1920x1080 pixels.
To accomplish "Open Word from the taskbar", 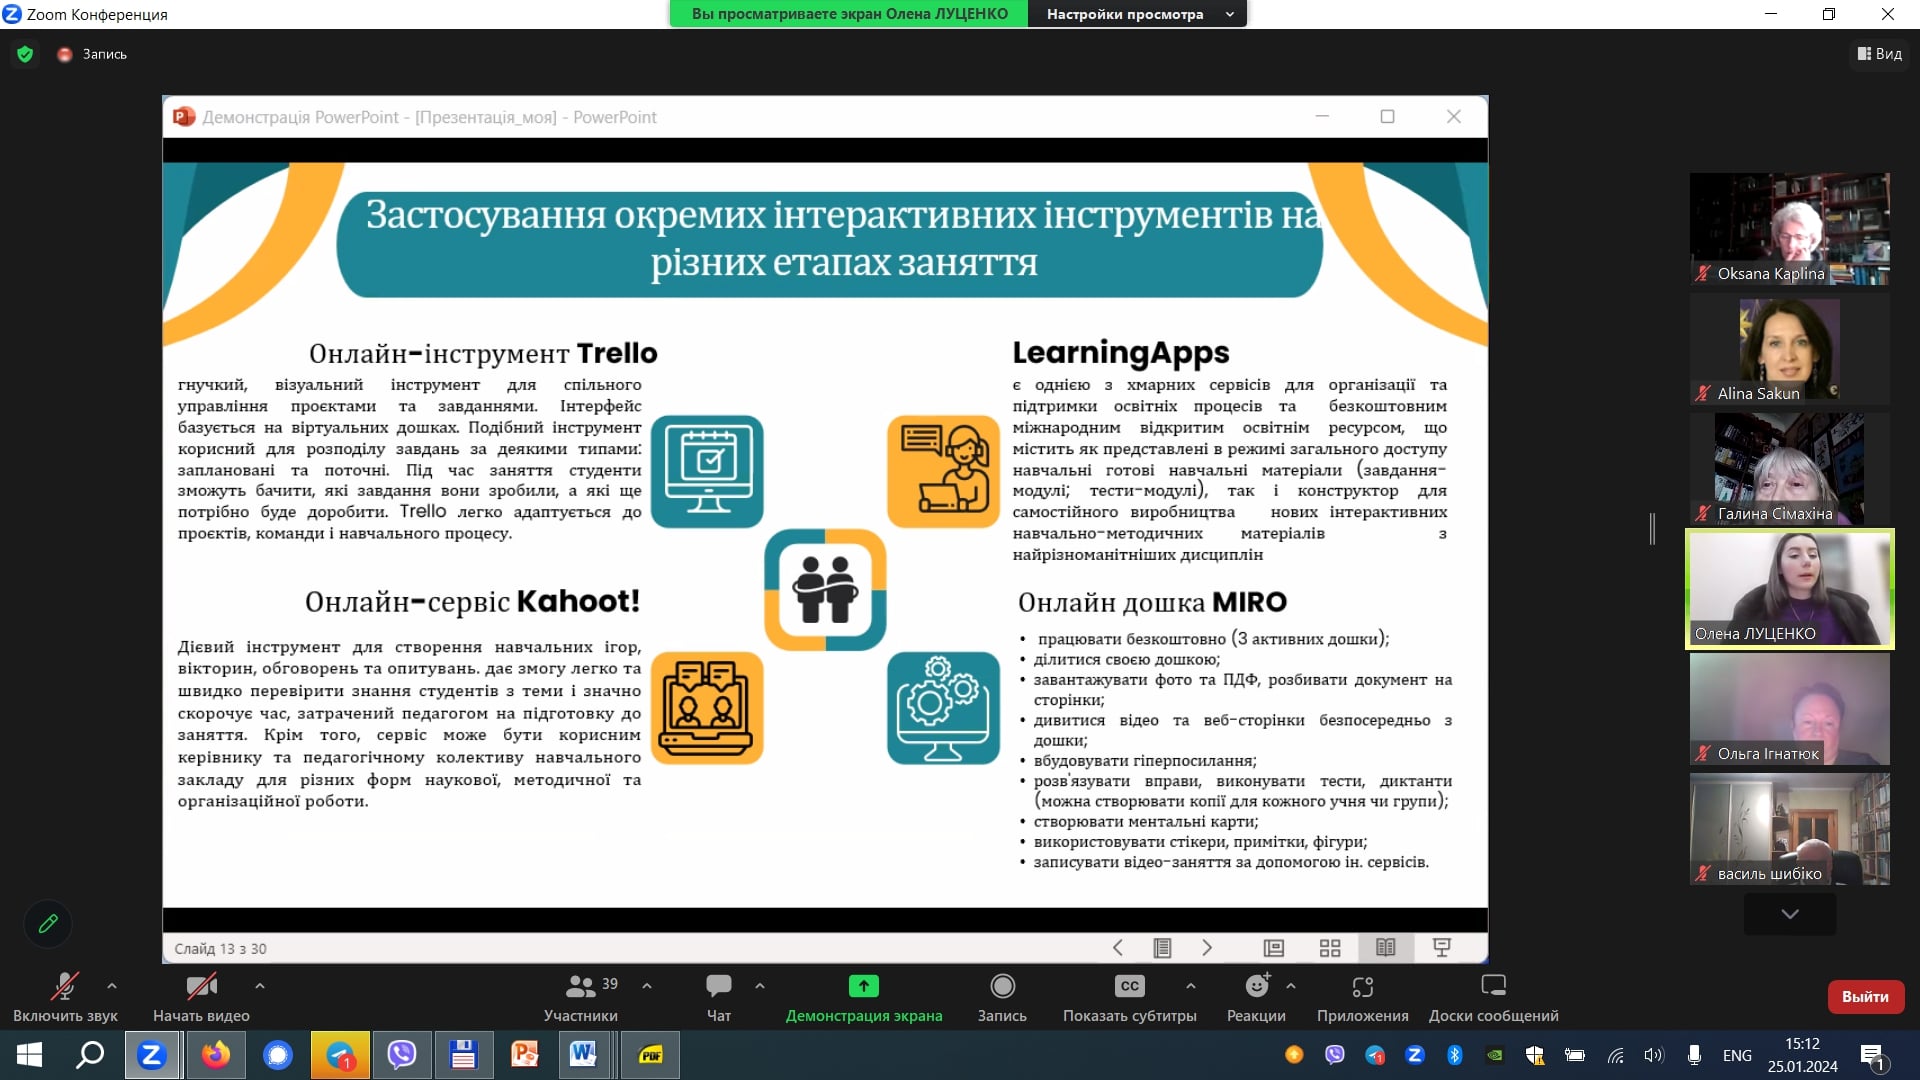I will pos(584,1055).
